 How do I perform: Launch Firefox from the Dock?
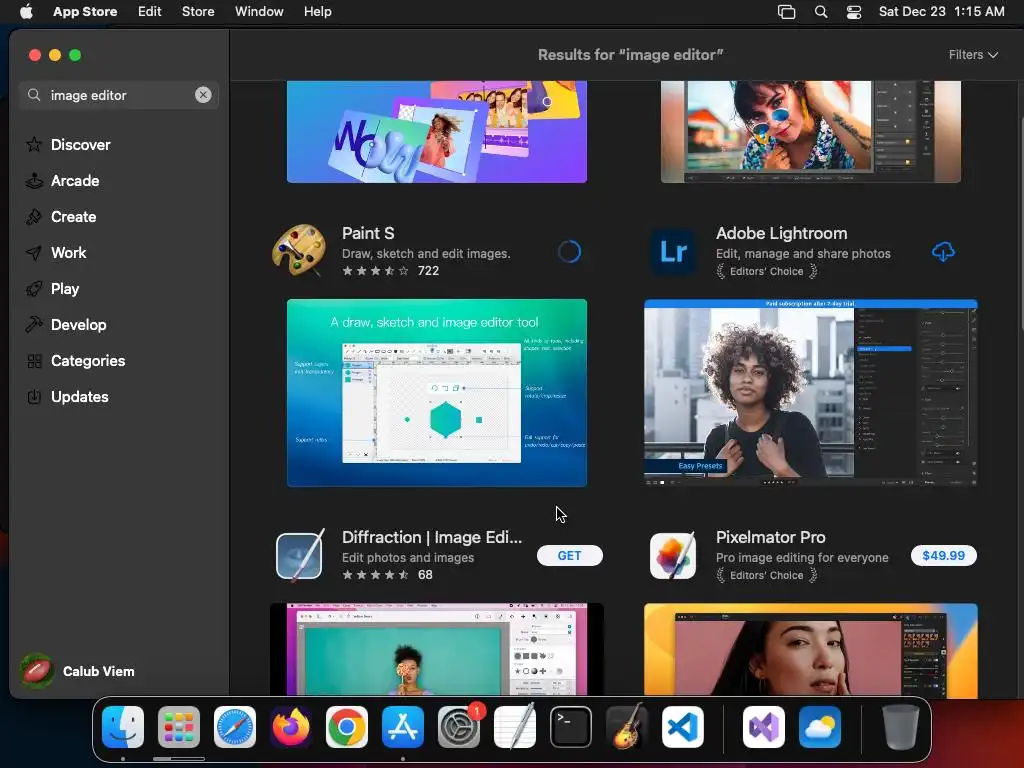(x=291, y=727)
